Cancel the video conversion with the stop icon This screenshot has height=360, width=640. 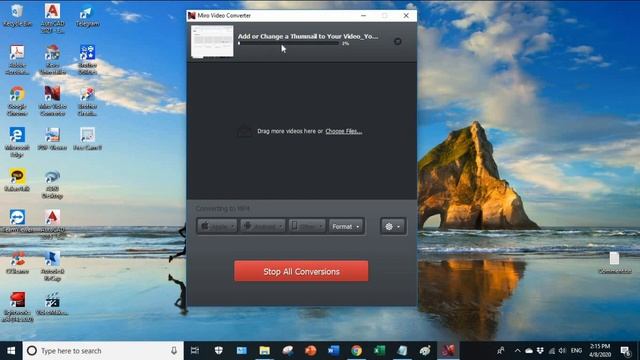tap(398, 41)
